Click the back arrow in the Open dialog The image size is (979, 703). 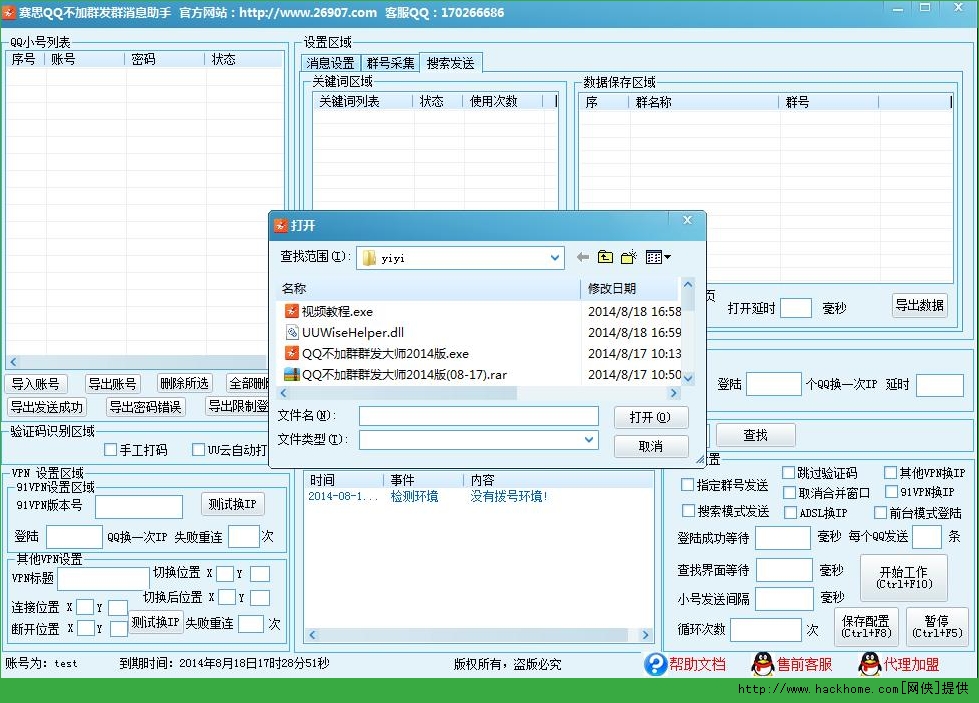(x=581, y=257)
